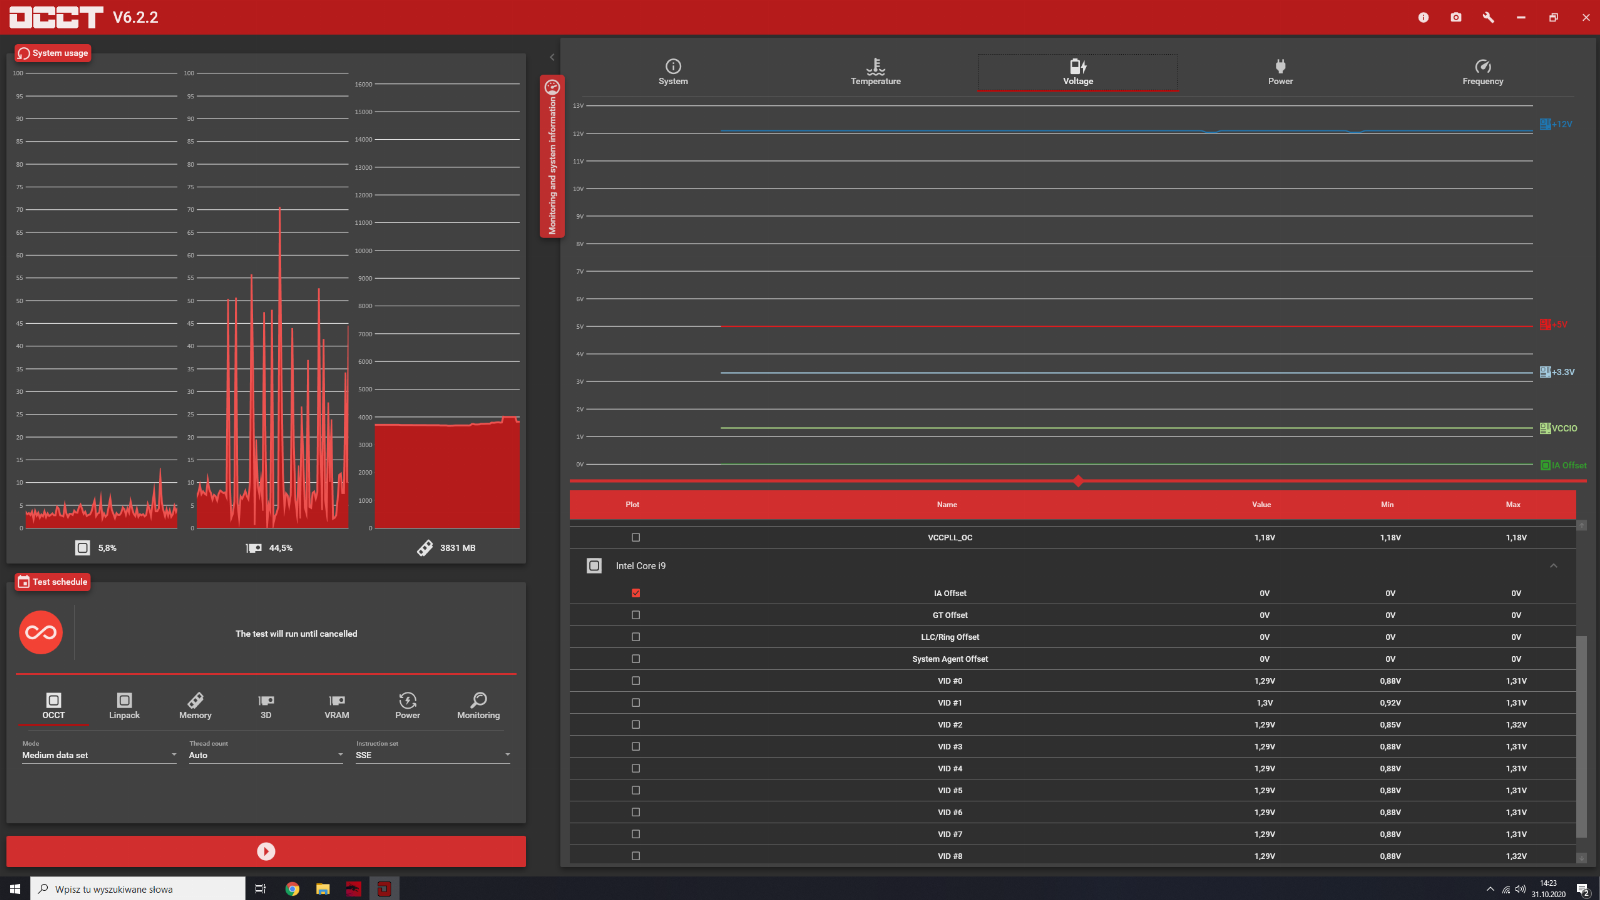Click the voltage table vertical scrollbar thumb
This screenshot has height=900, width=1600.
1581,736
